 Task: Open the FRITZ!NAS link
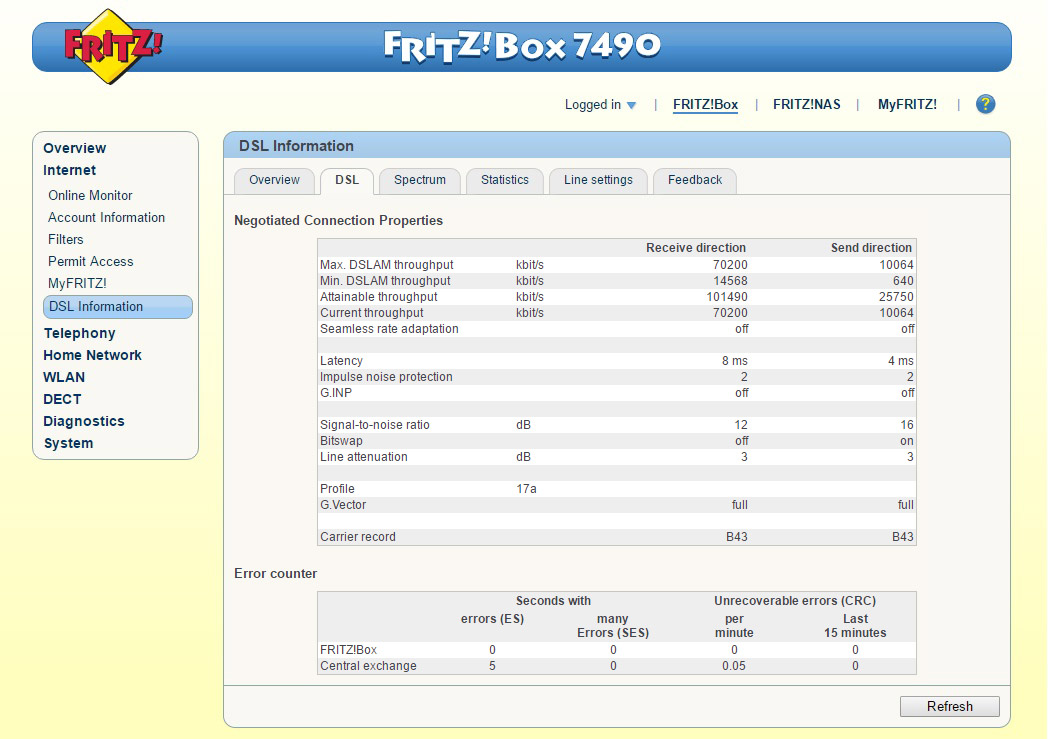pos(806,104)
